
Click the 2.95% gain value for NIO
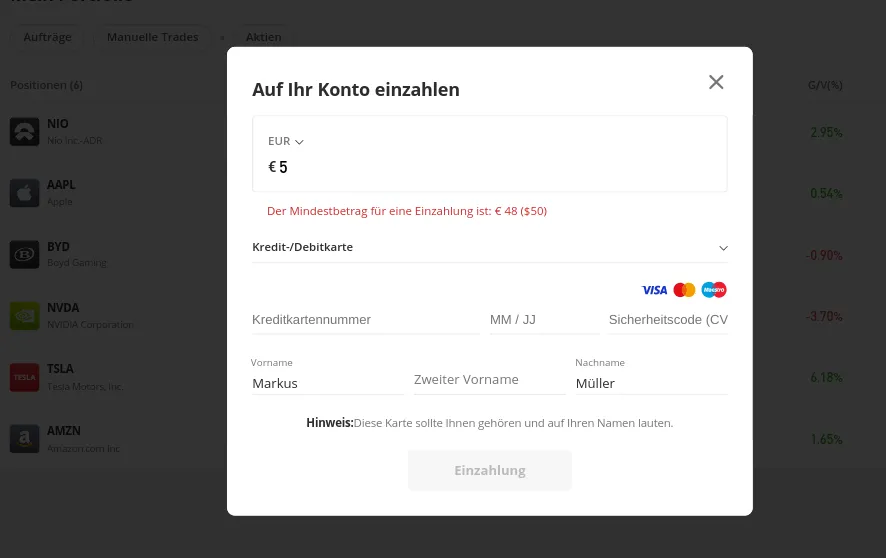pyautogui.click(x=826, y=132)
